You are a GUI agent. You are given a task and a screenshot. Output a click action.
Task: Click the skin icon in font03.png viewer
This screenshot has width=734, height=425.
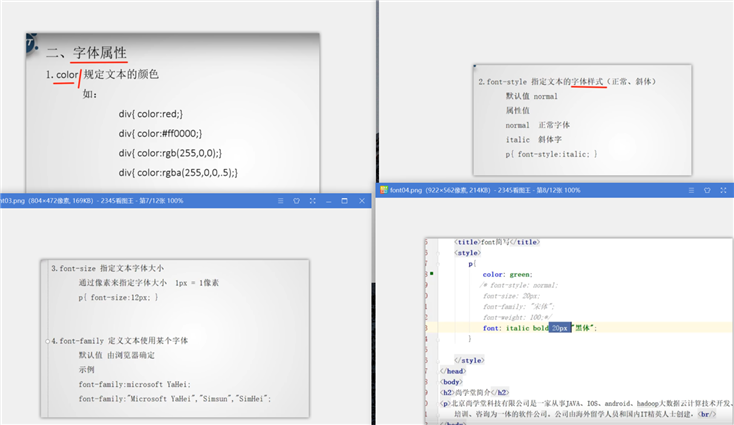(296, 201)
